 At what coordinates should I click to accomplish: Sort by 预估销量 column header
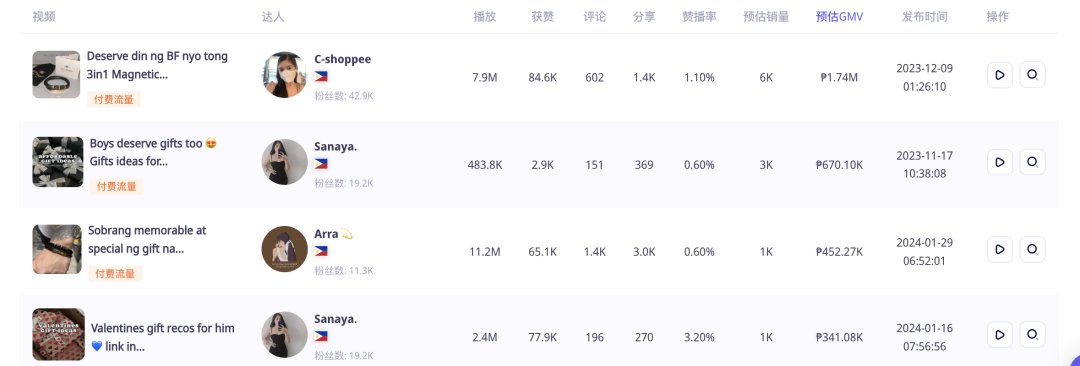click(766, 17)
